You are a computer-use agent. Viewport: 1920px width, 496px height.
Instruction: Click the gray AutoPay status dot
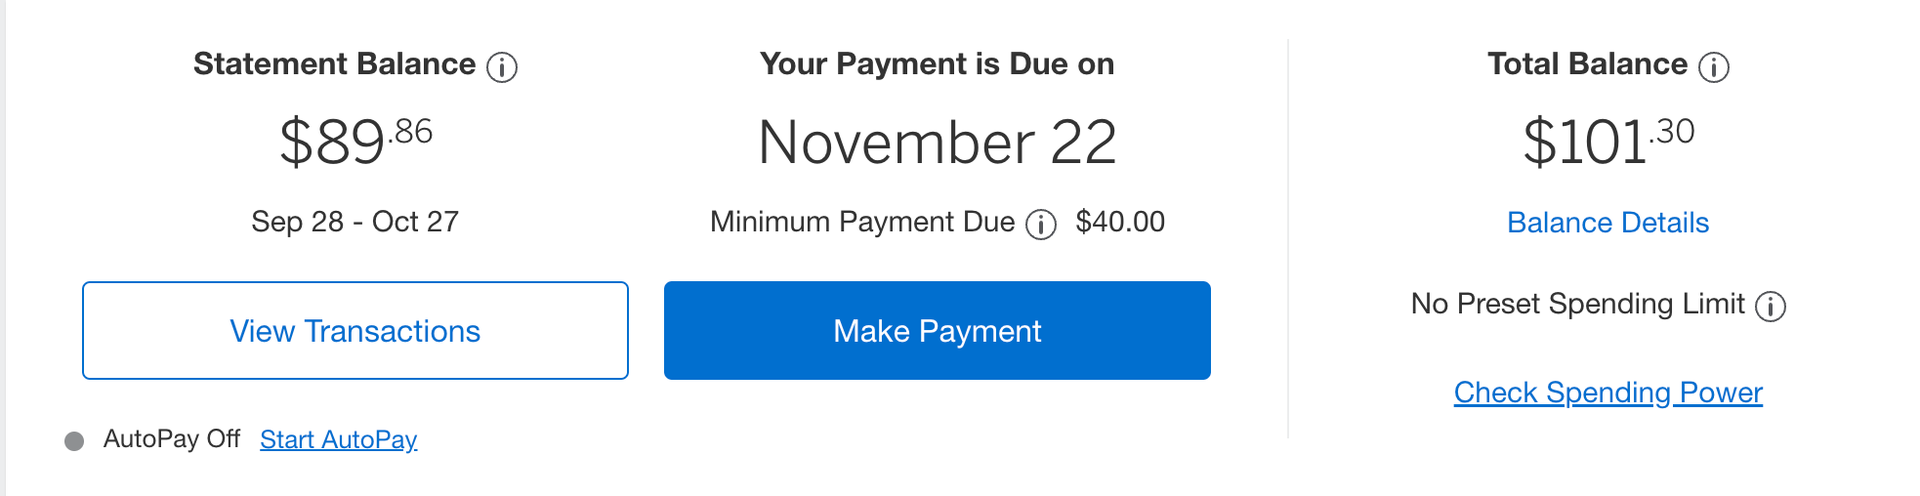pos(74,441)
